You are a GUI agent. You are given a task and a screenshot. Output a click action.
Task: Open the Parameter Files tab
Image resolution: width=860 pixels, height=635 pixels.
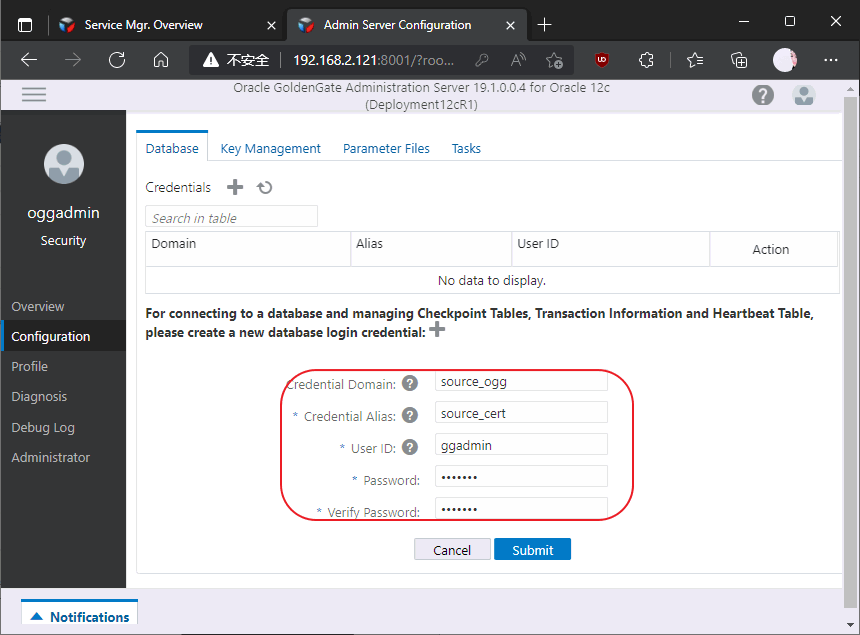coord(386,148)
